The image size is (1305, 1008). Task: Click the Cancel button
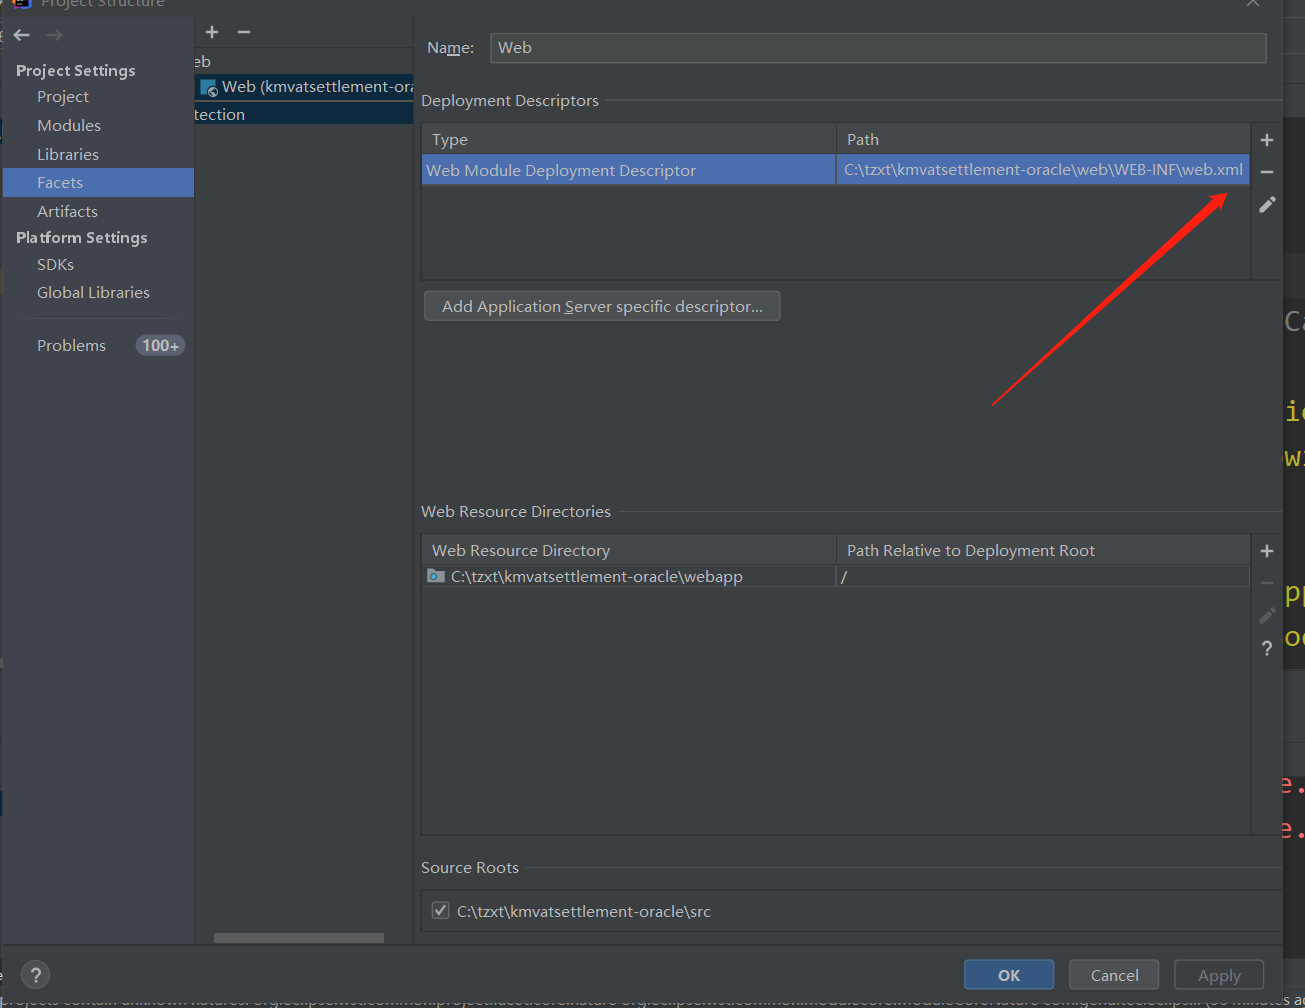[x=1114, y=975]
